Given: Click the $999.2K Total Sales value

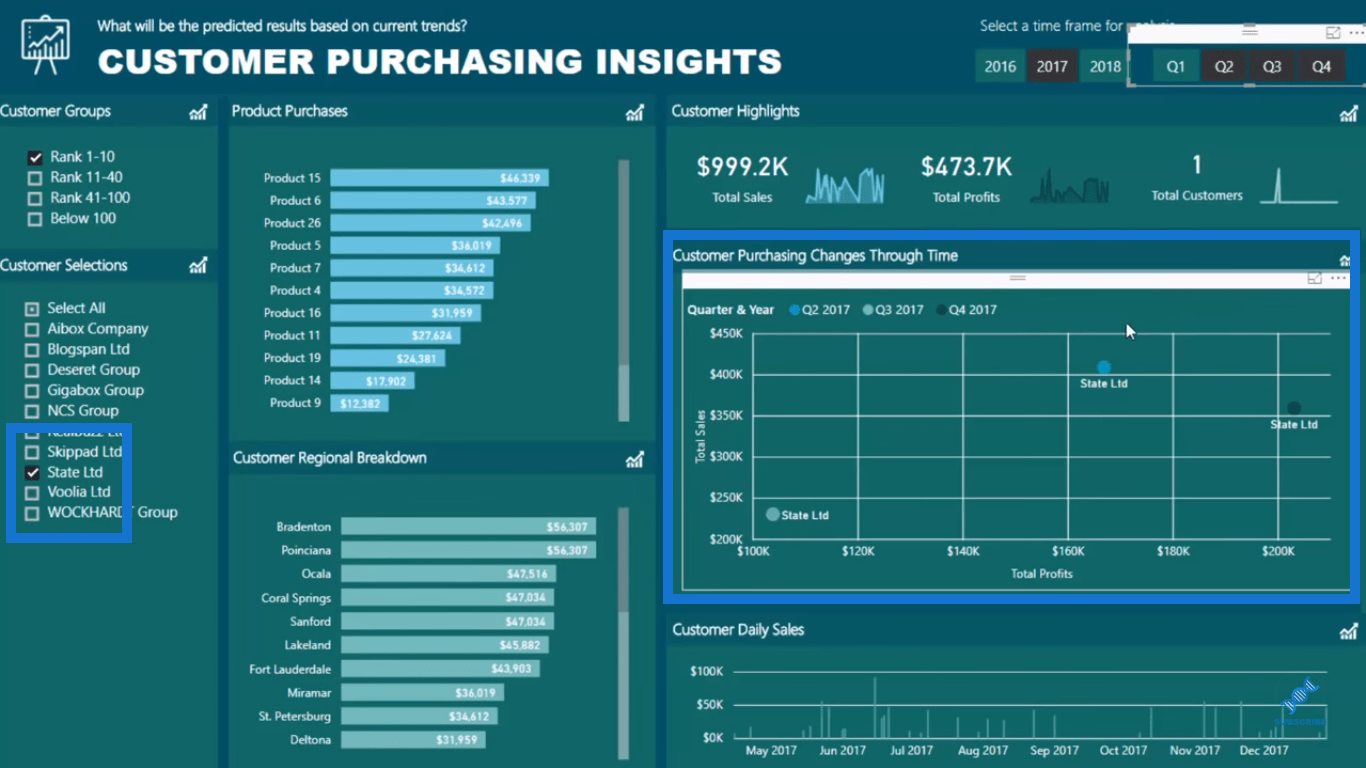Looking at the screenshot, I should click(742, 166).
